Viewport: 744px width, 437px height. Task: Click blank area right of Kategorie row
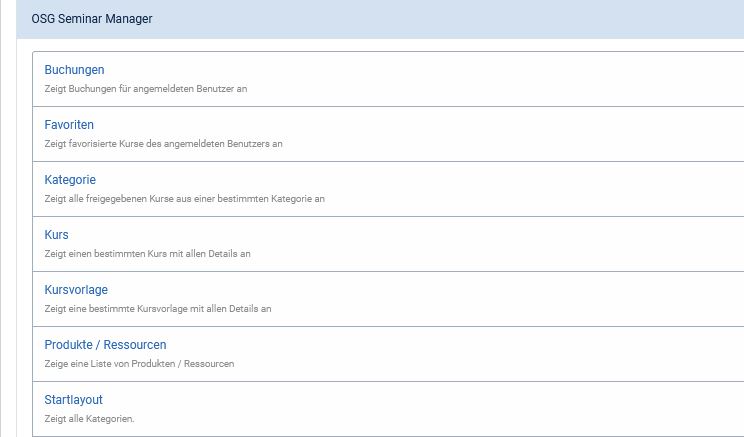click(x=550, y=189)
